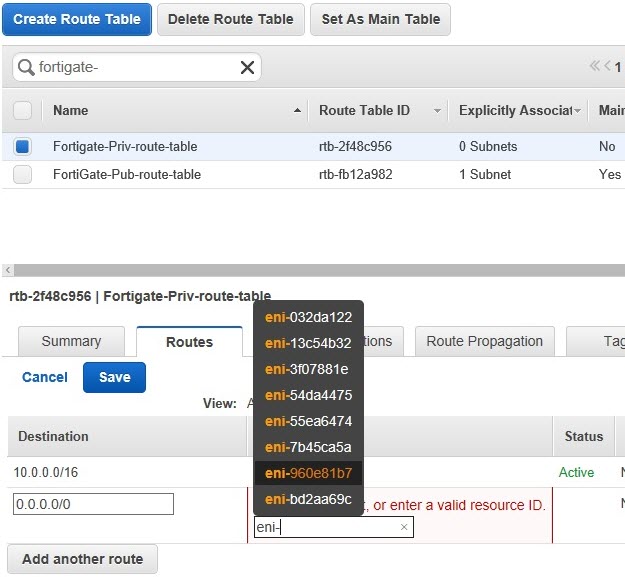Go to first page double-arrow icon
This screenshot has height=577, width=625.
[x=595, y=66]
